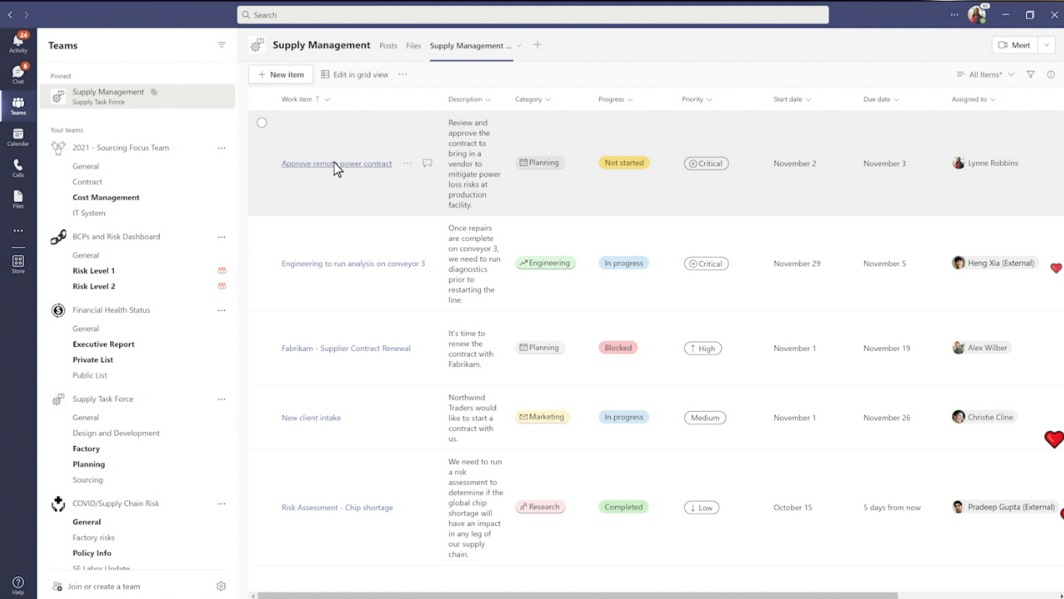The width and height of the screenshot is (1064, 599).
Task: Click in the Search box
Action: coord(533,15)
